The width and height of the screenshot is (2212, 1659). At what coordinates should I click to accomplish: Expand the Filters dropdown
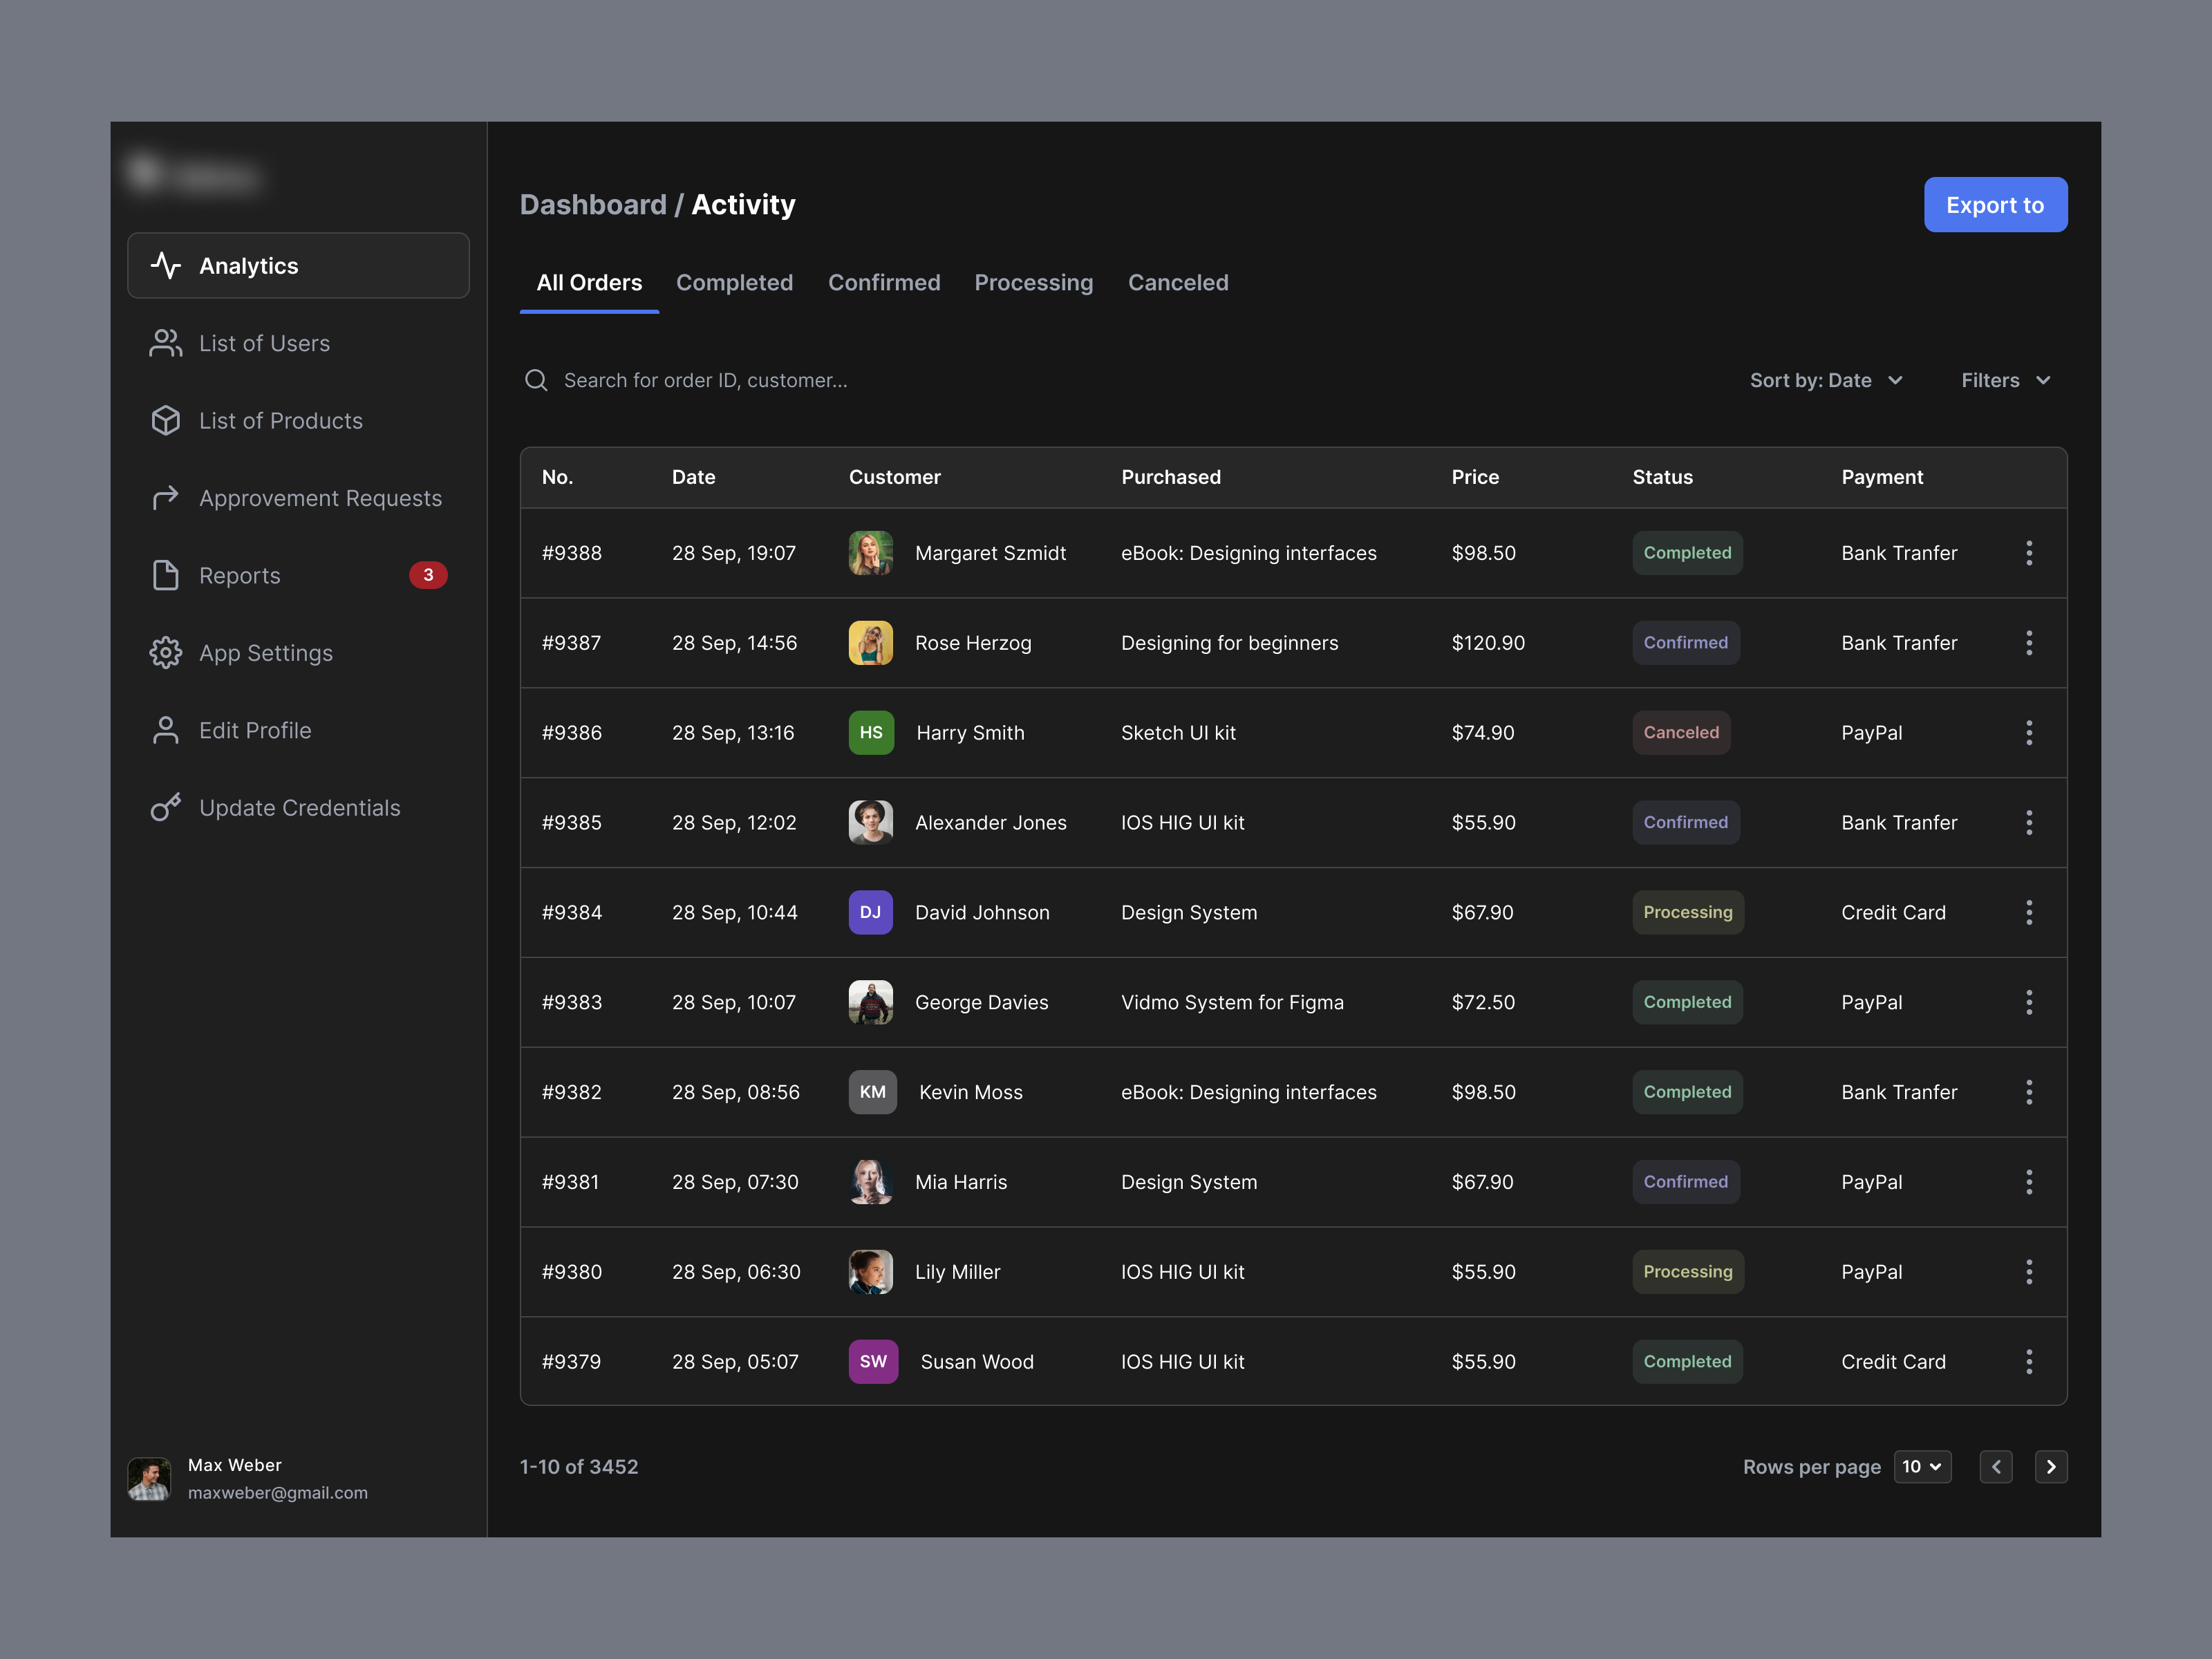point(2005,380)
